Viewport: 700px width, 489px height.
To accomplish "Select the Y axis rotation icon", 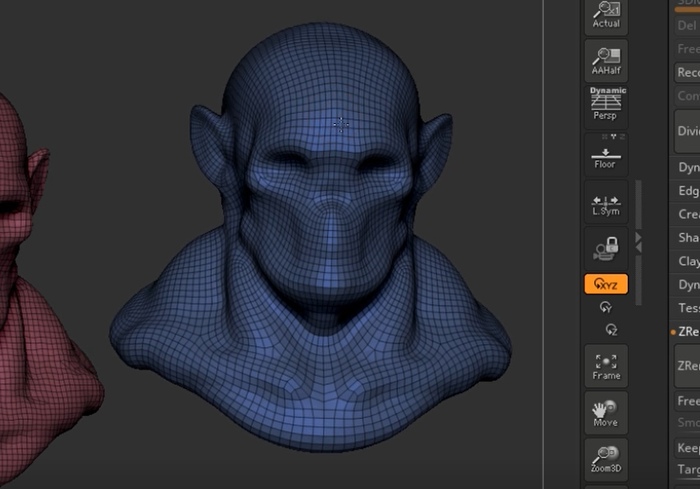I will click(606, 308).
